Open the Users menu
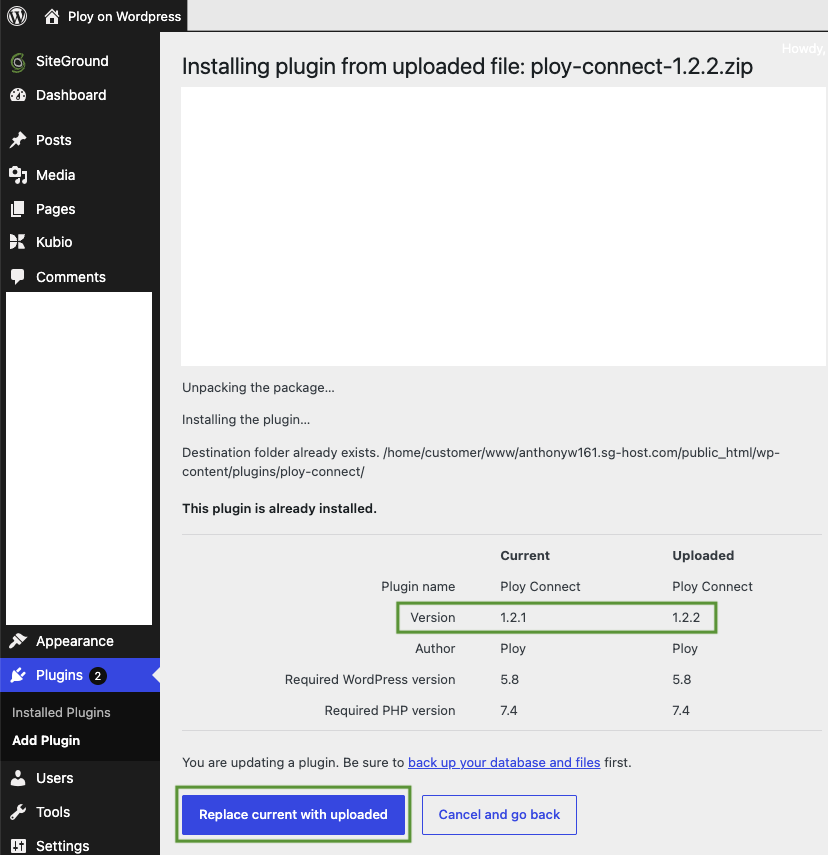Viewport: 828px width, 855px height. pos(55,778)
